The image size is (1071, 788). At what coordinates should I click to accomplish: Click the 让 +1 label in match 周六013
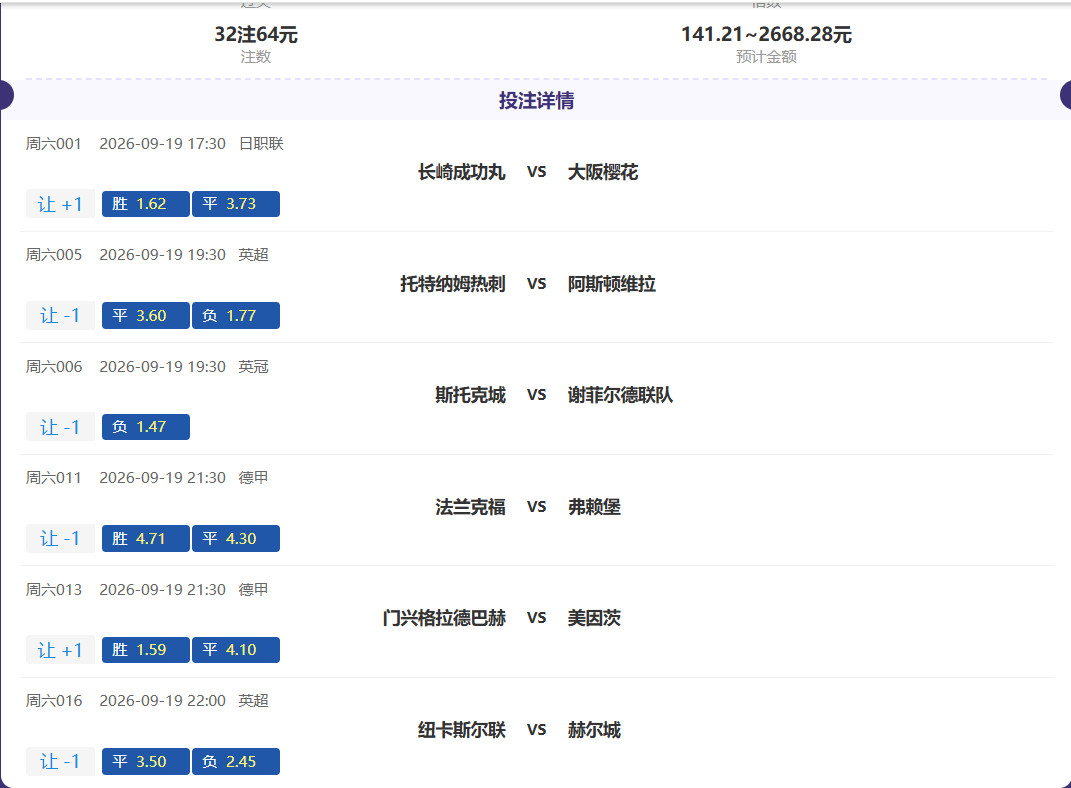(60, 650)
